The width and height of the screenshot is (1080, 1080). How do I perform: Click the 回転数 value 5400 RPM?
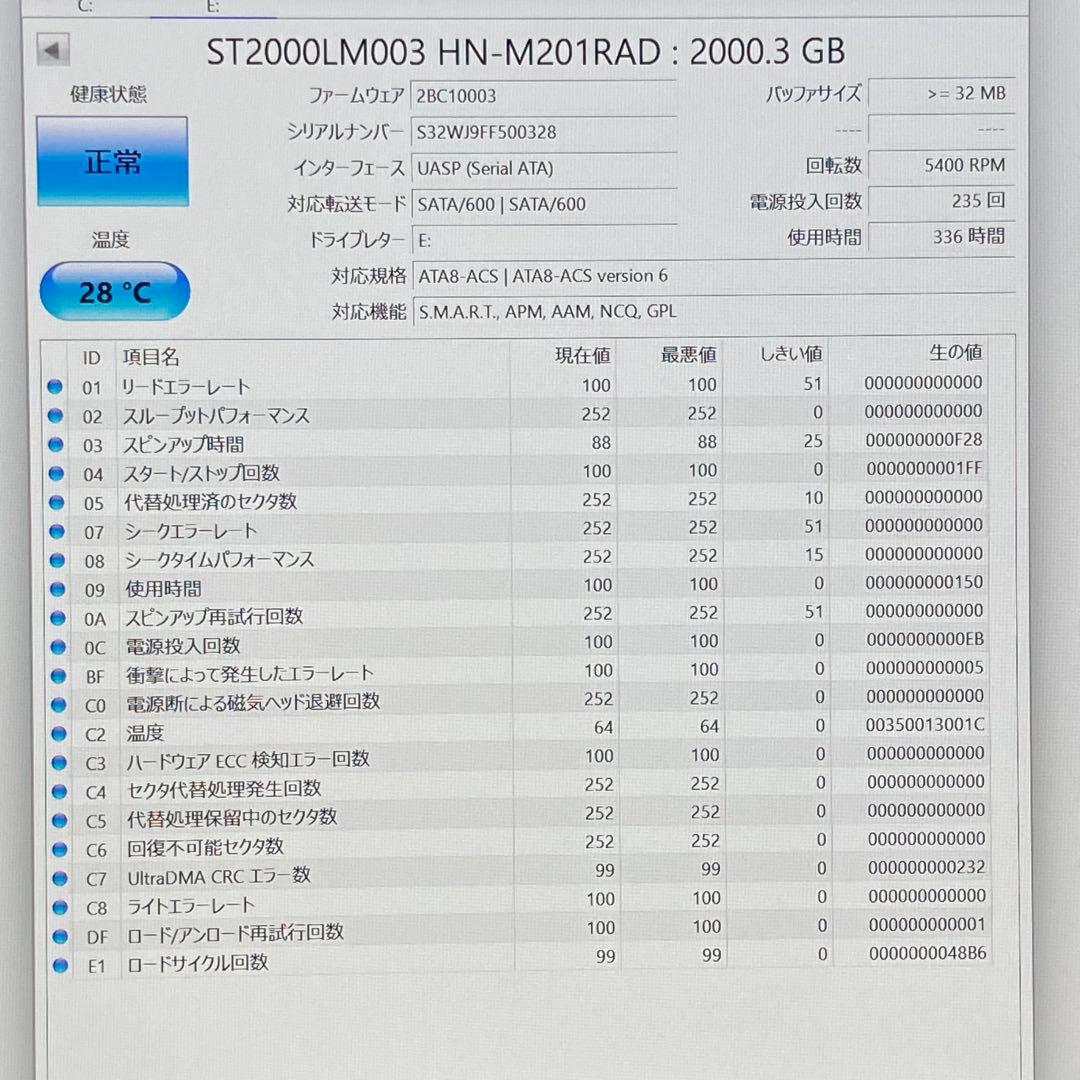[x=942, y=165]
